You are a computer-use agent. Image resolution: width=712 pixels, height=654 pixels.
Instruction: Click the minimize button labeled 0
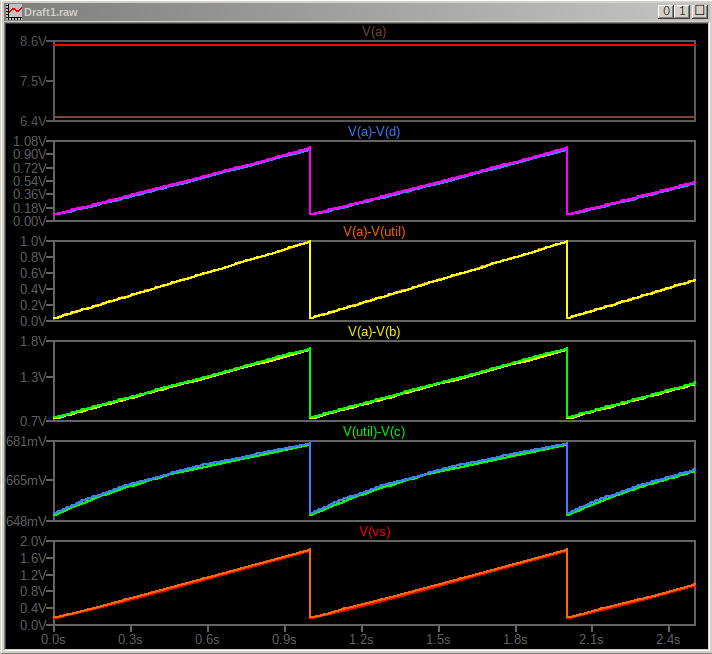pos(666,11)
